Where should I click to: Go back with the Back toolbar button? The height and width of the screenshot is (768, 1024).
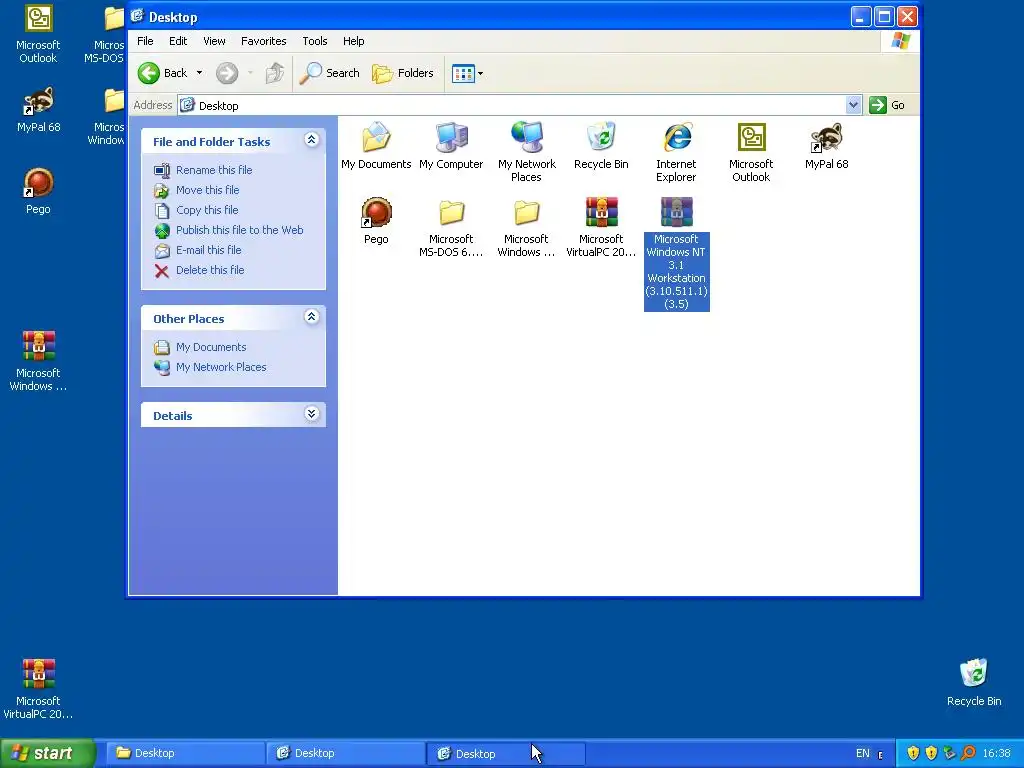point(163,73)
